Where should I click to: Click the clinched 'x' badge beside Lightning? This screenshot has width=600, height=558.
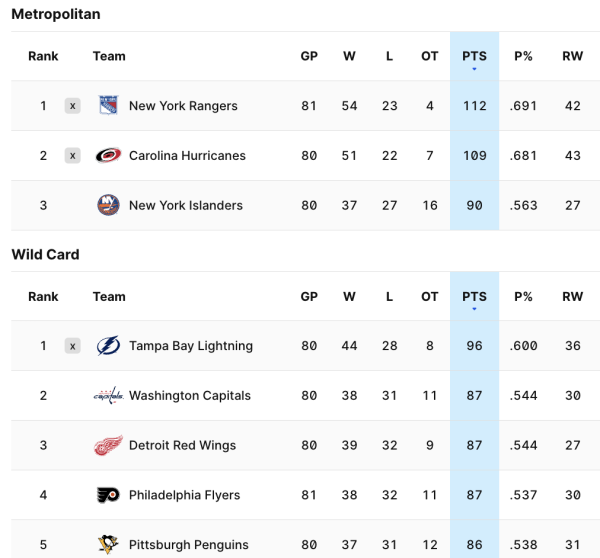[x=72, y=346]
